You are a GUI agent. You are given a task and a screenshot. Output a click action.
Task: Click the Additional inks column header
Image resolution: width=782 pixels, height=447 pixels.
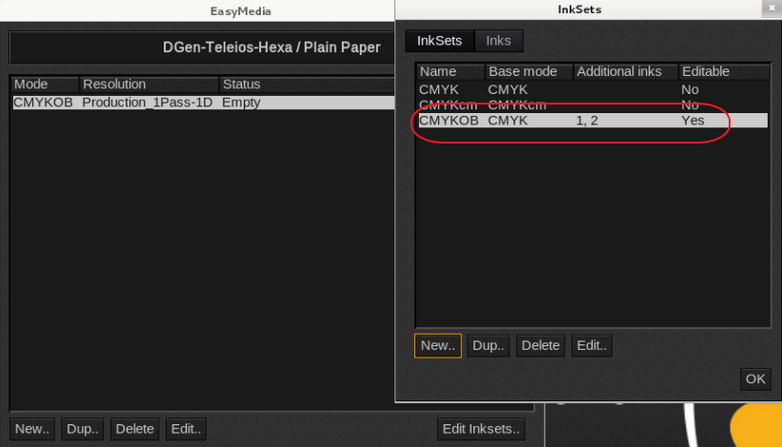click(625, 72)
